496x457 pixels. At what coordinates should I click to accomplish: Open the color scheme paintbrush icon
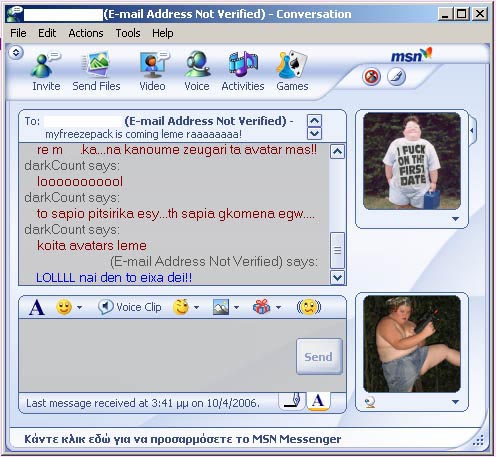click(396, 77)
